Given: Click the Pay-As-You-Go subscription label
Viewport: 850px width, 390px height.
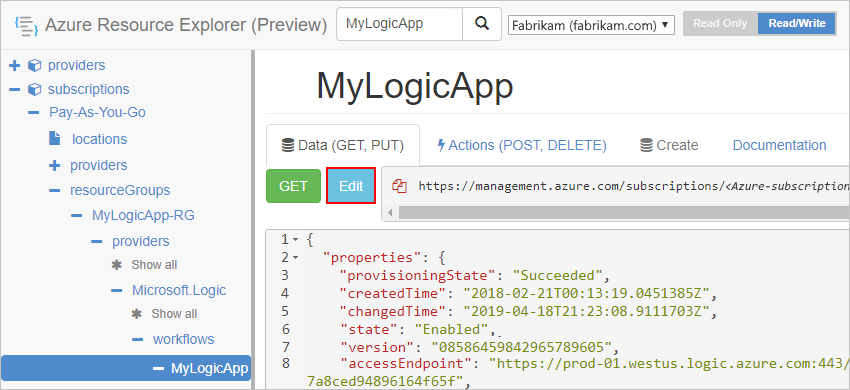Looking at the screenshot, I should pos(98,113).
